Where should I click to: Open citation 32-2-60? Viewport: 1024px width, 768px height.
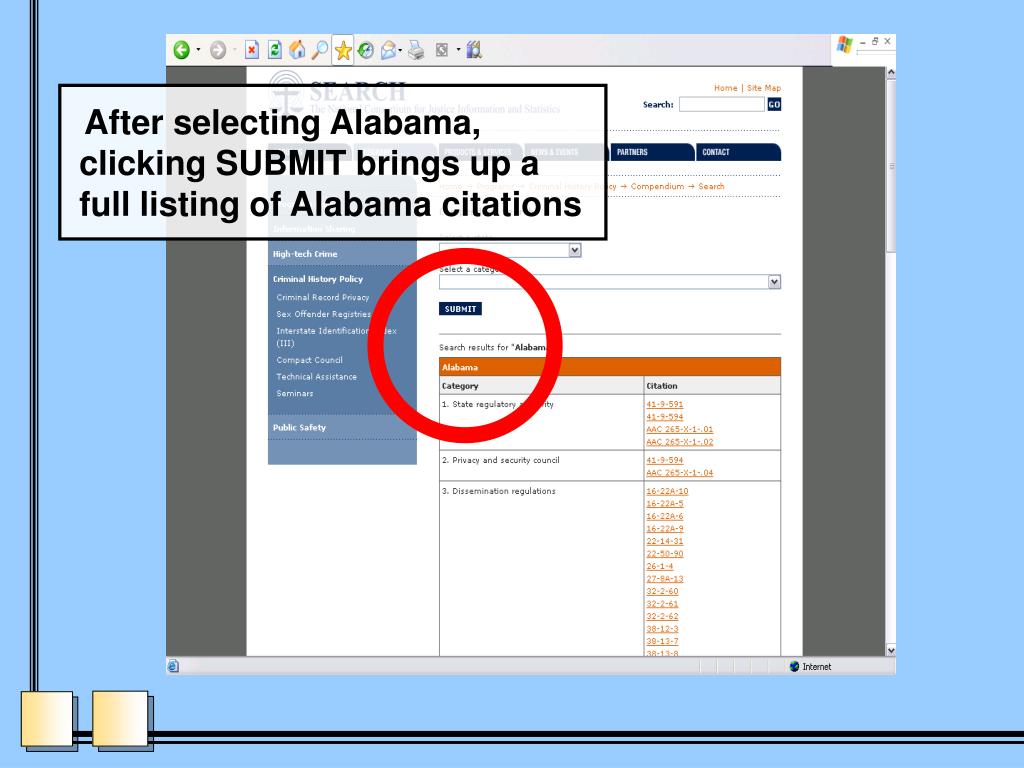click(662, 592)
